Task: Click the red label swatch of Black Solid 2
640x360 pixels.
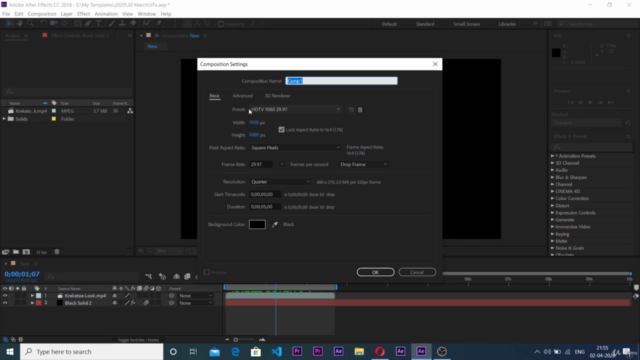Action: click(39, 303)
